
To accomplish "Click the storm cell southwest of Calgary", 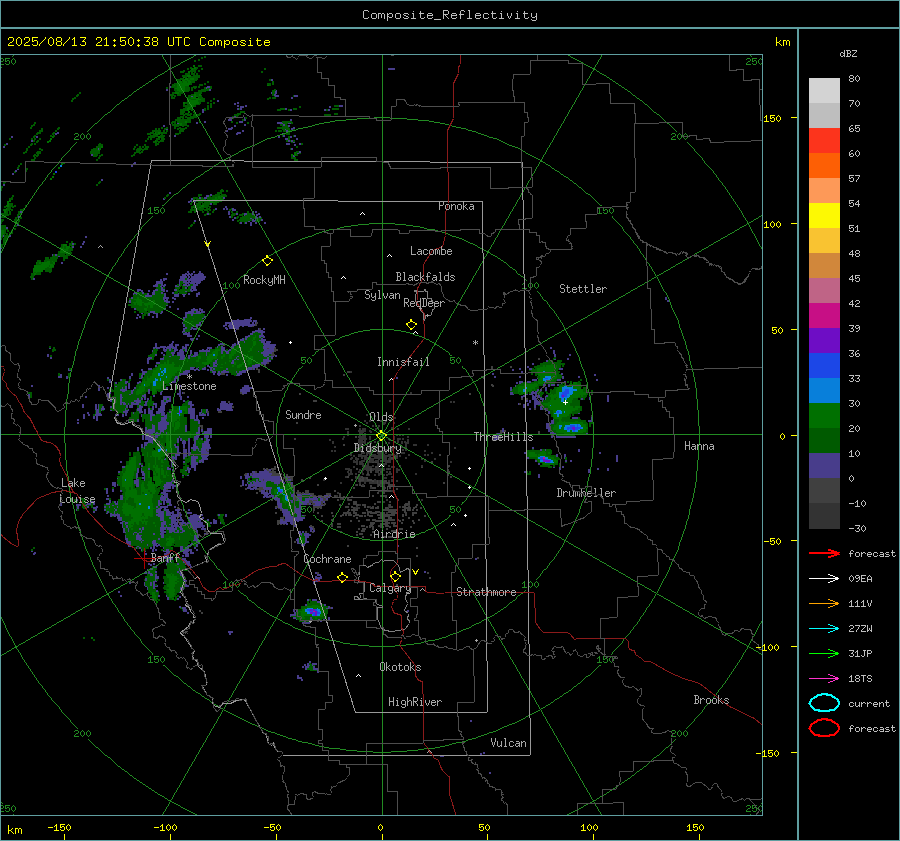I will [312, 611].
